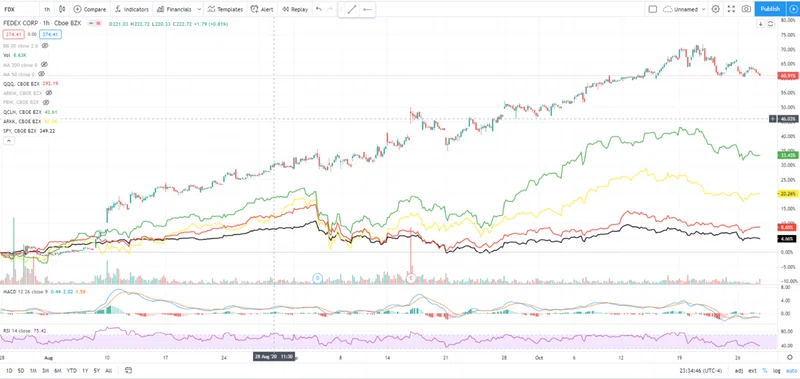
Task: Select the 1M date range
Action: 33,370
